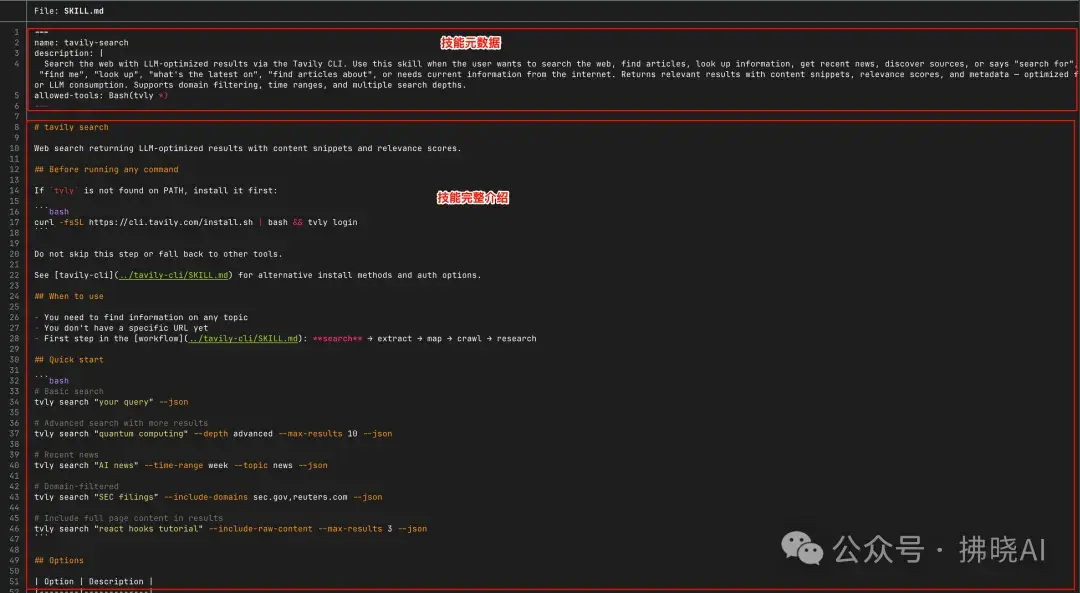
Task: Click the '## Options' heading
Action: 59,561
